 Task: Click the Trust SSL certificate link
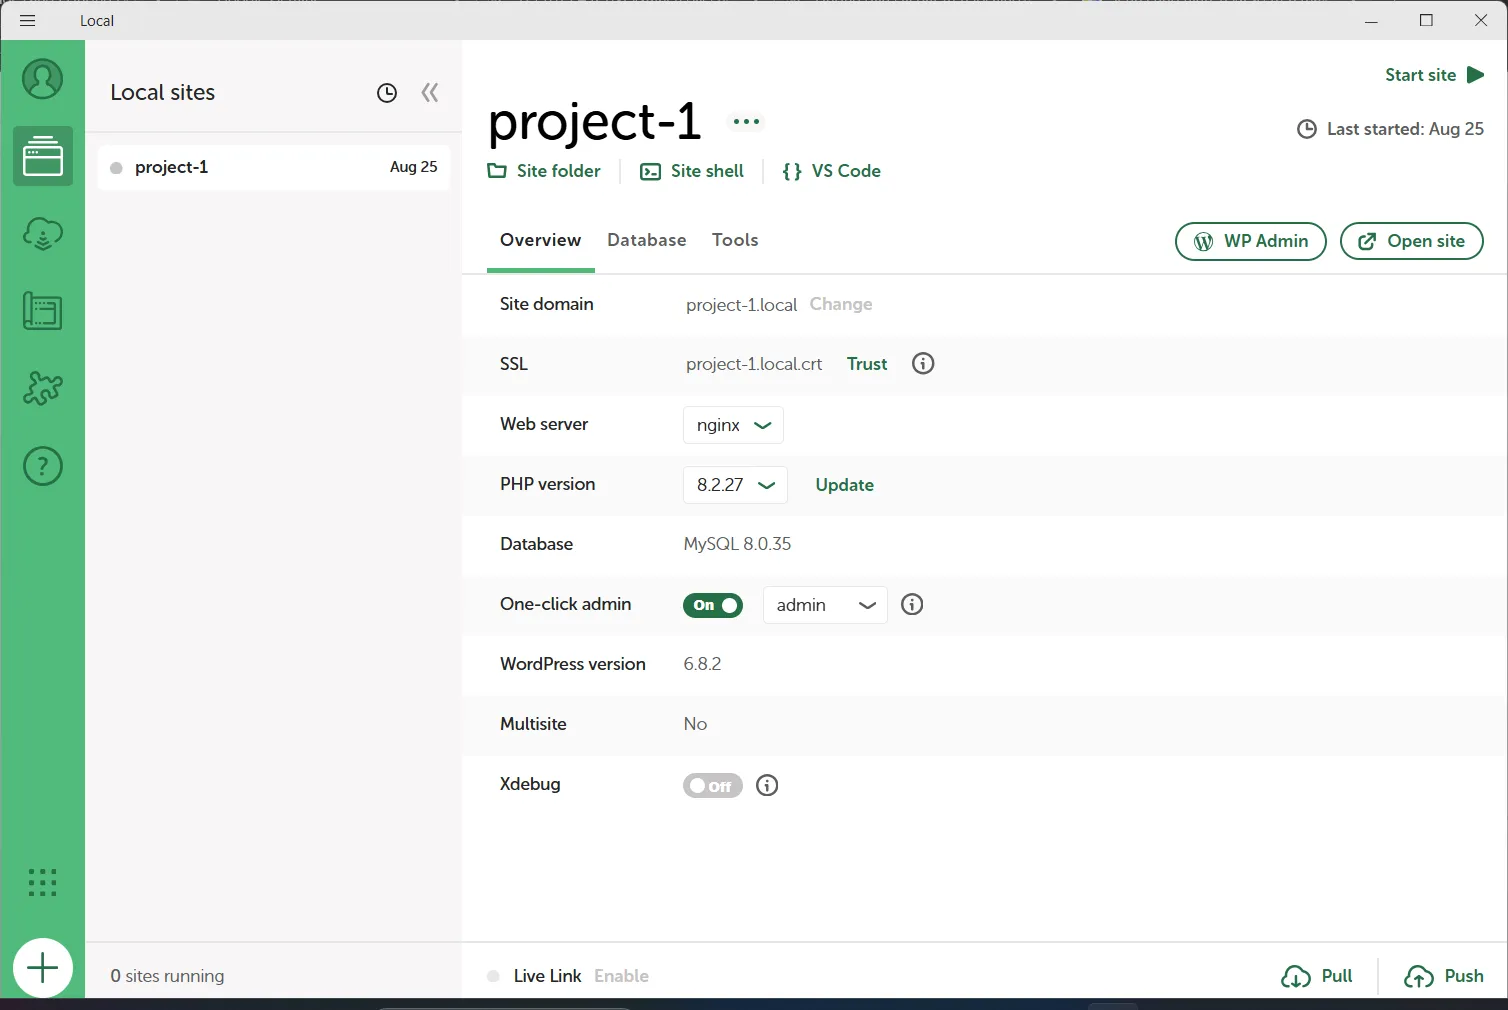point(867,364)
